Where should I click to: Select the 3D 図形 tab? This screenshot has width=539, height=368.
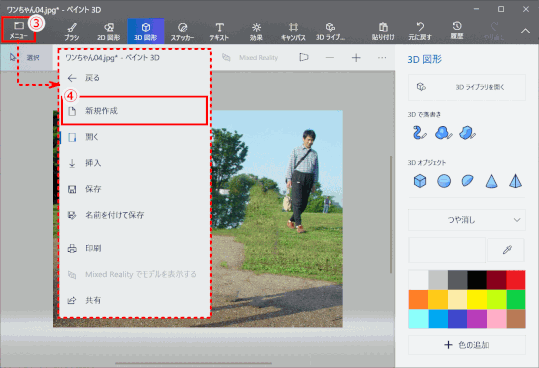point(146,31)
